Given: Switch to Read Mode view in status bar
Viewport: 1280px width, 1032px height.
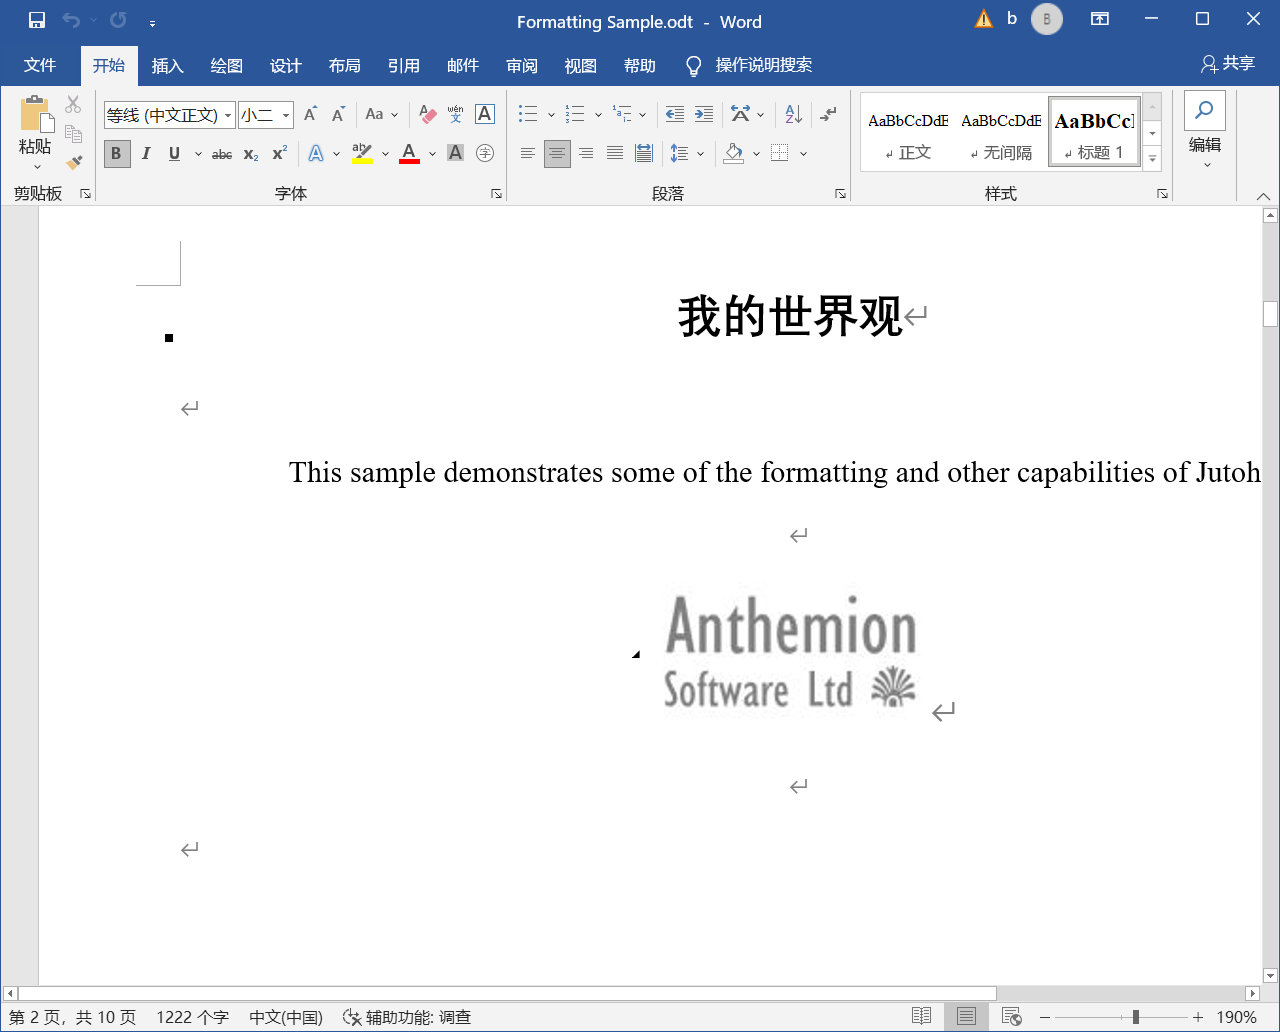Looking at the screenshot, I should [x=922, y=1016].
